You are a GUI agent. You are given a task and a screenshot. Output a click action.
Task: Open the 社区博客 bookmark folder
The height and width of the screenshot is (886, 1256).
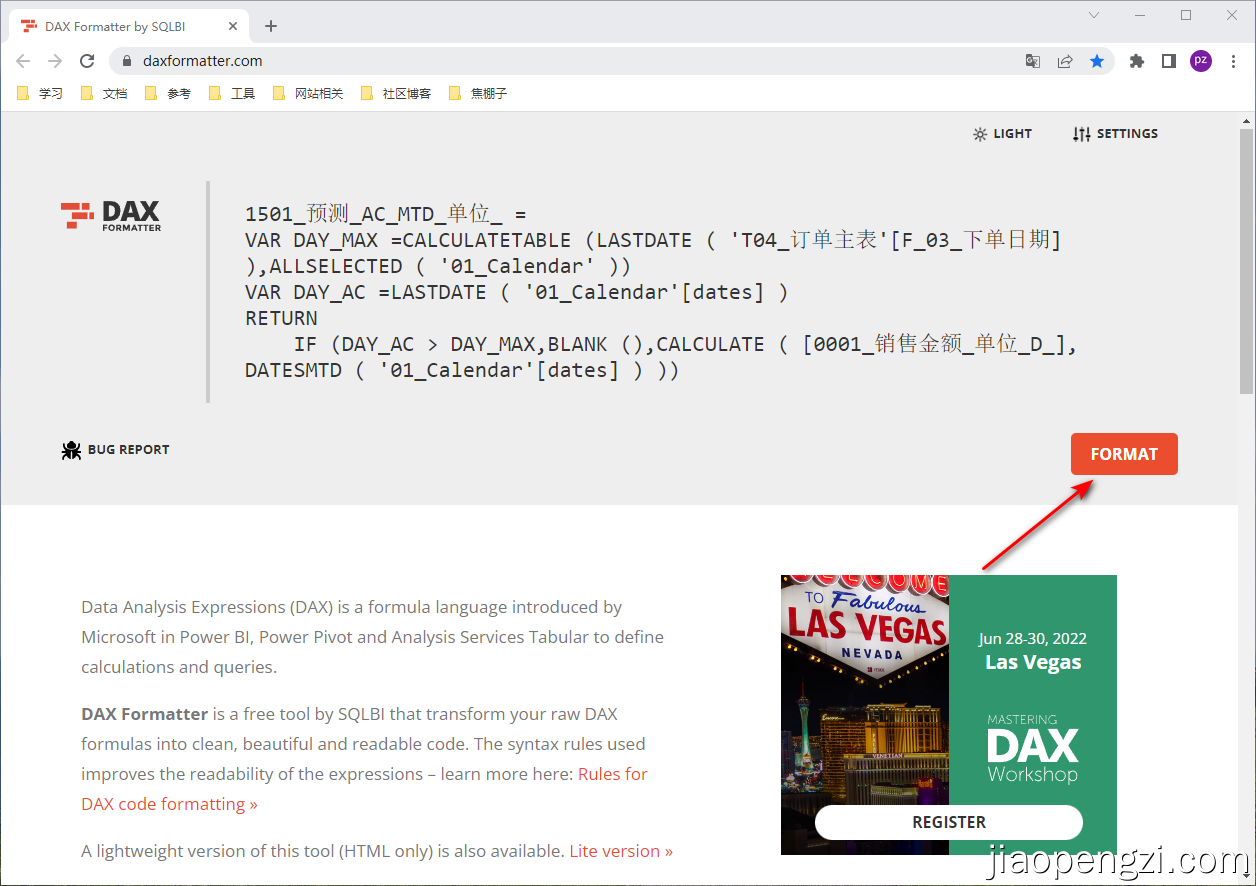pyautogui.click(x=396, y=93)
